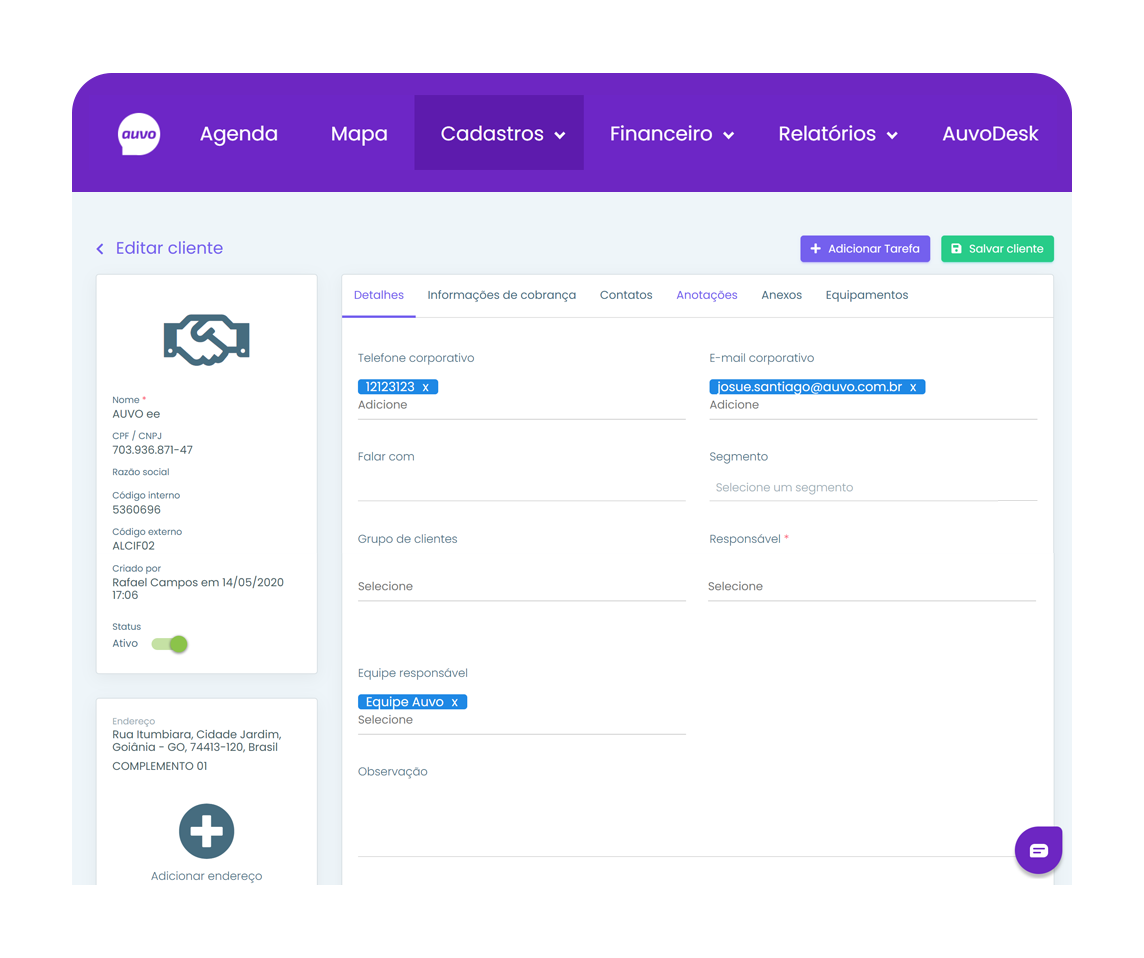Click the handshake client avatar icon
The image size is (1144, 958).
[x=206, y=340]
